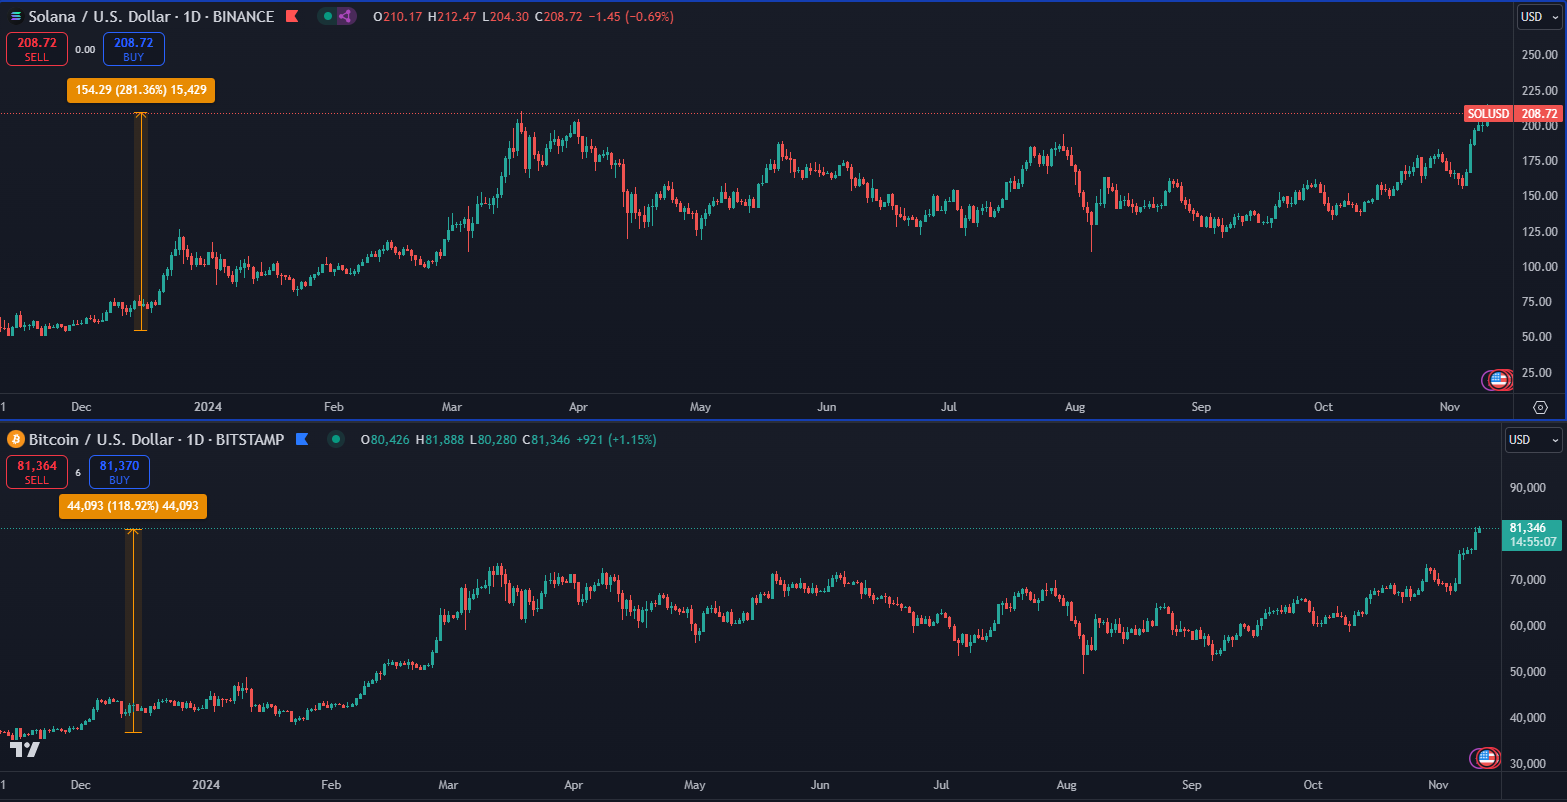Click the TradingView logo in bottom chart
Image resolution: width=1567 pixels, height=802 pixels.
(x=25, y=748)
